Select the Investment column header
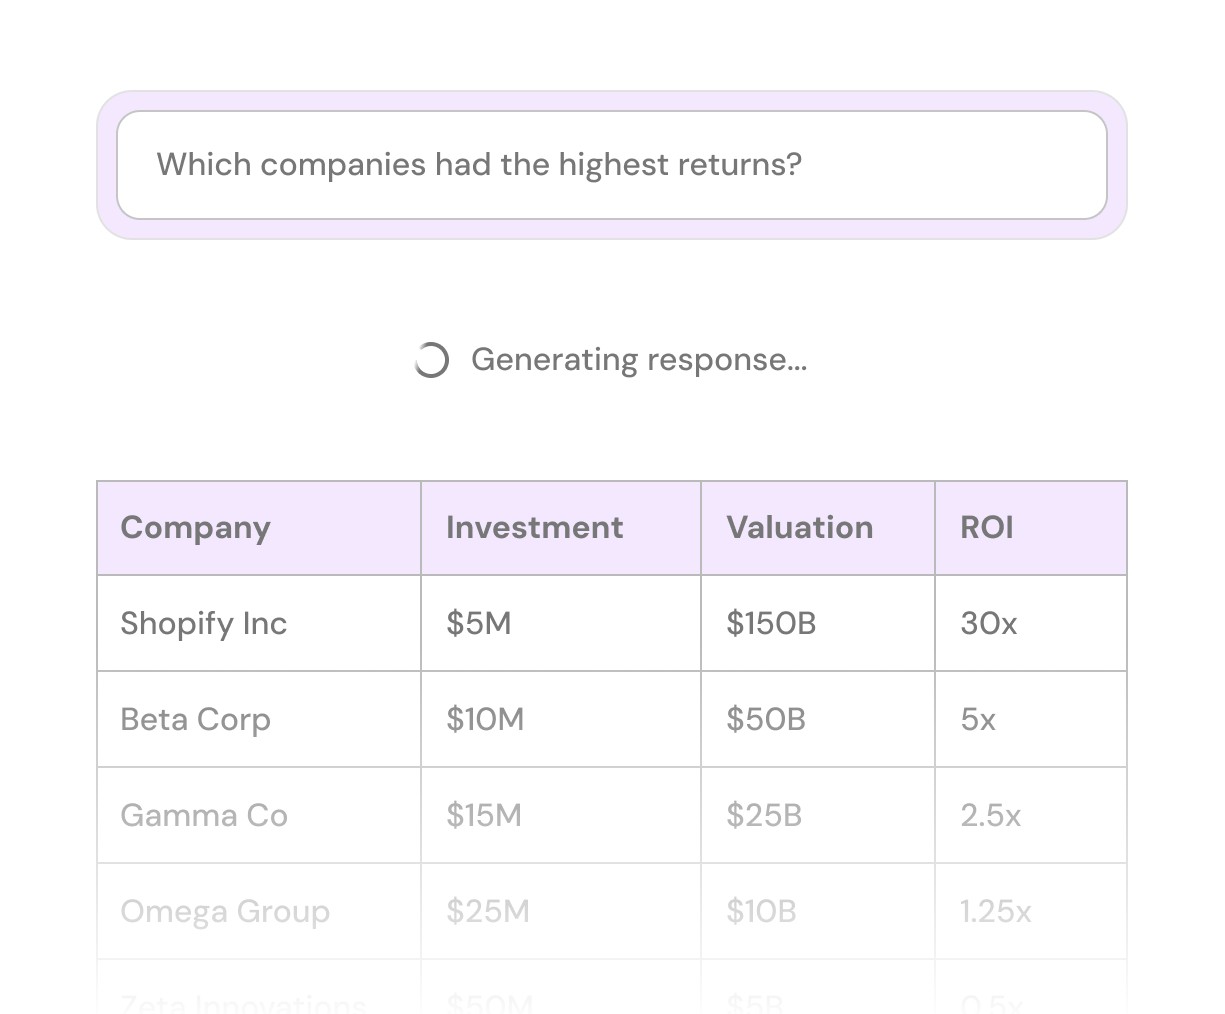1225x1014 pixels. click(561, 528)
